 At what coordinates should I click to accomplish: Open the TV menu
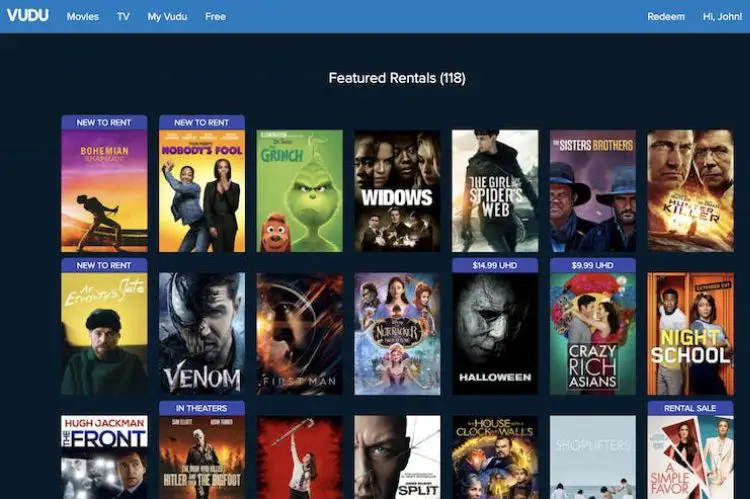[123, 16]
